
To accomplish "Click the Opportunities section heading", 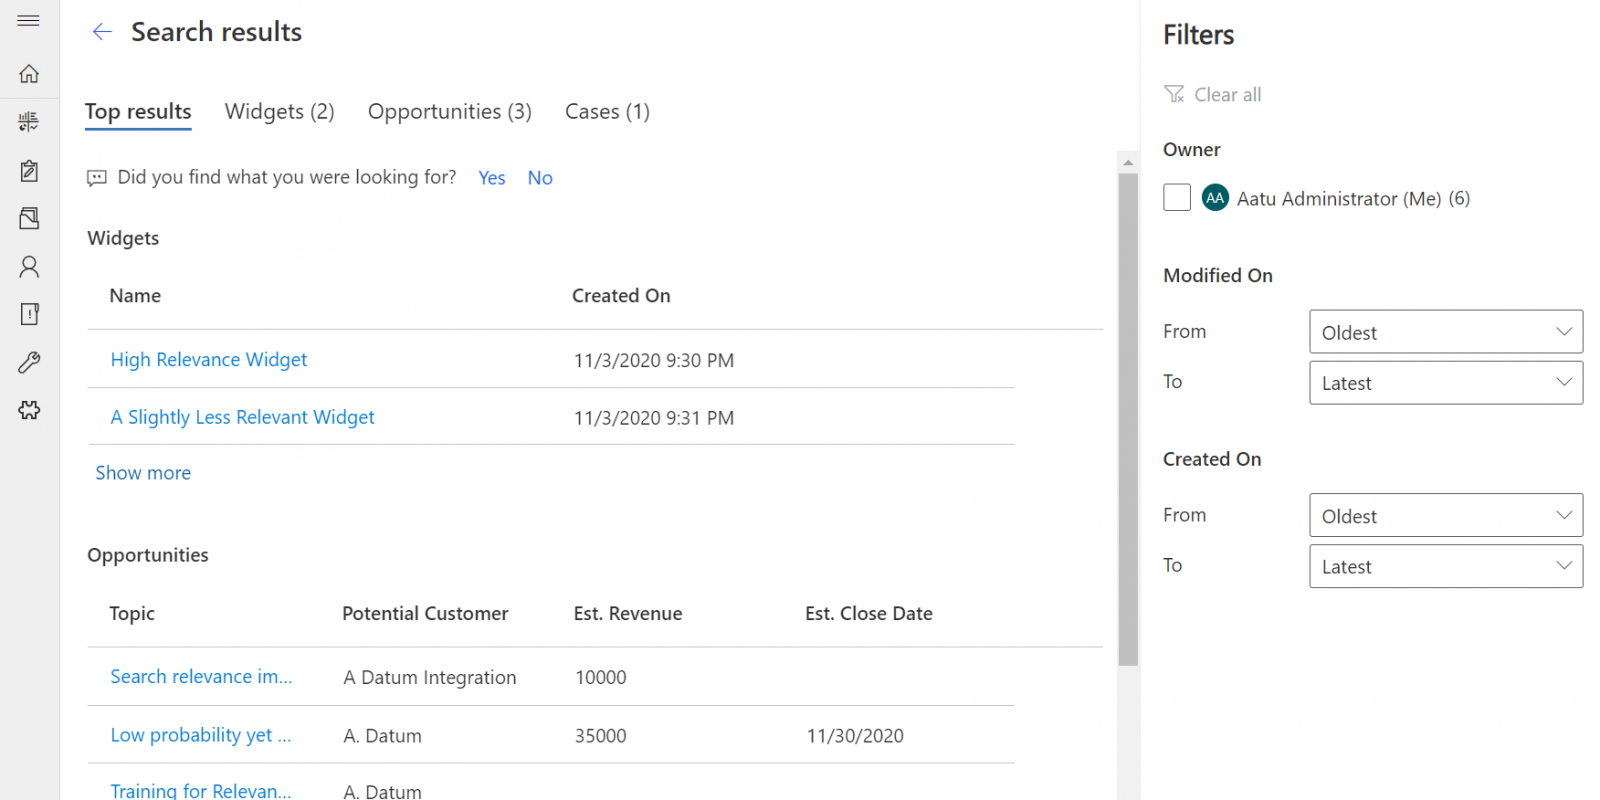I will pos(148,555).
